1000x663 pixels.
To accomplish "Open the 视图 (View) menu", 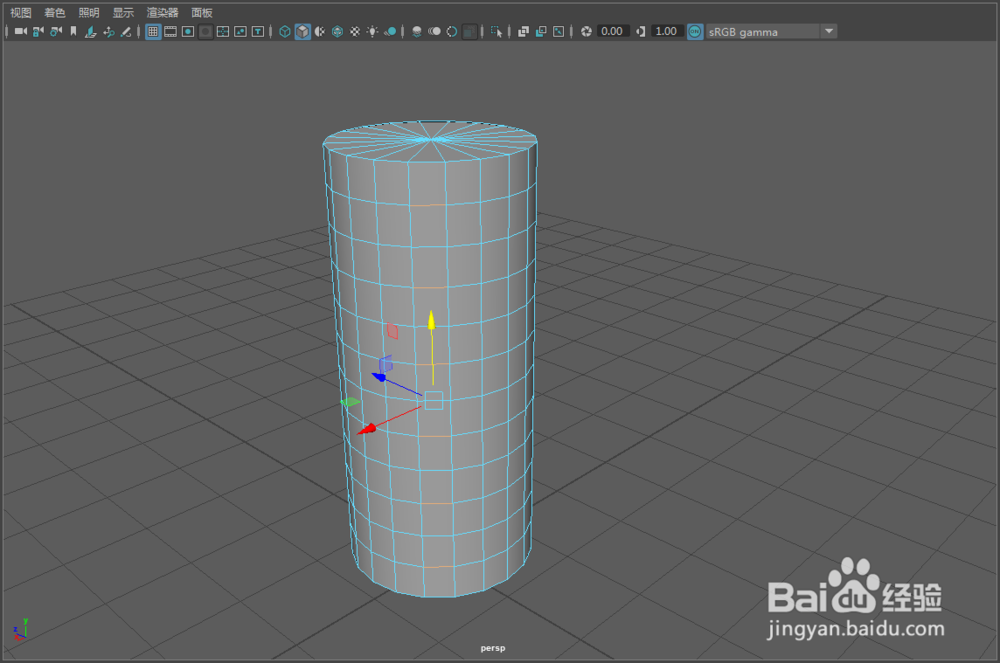I will pyautogui.click(x=20, y=13).
